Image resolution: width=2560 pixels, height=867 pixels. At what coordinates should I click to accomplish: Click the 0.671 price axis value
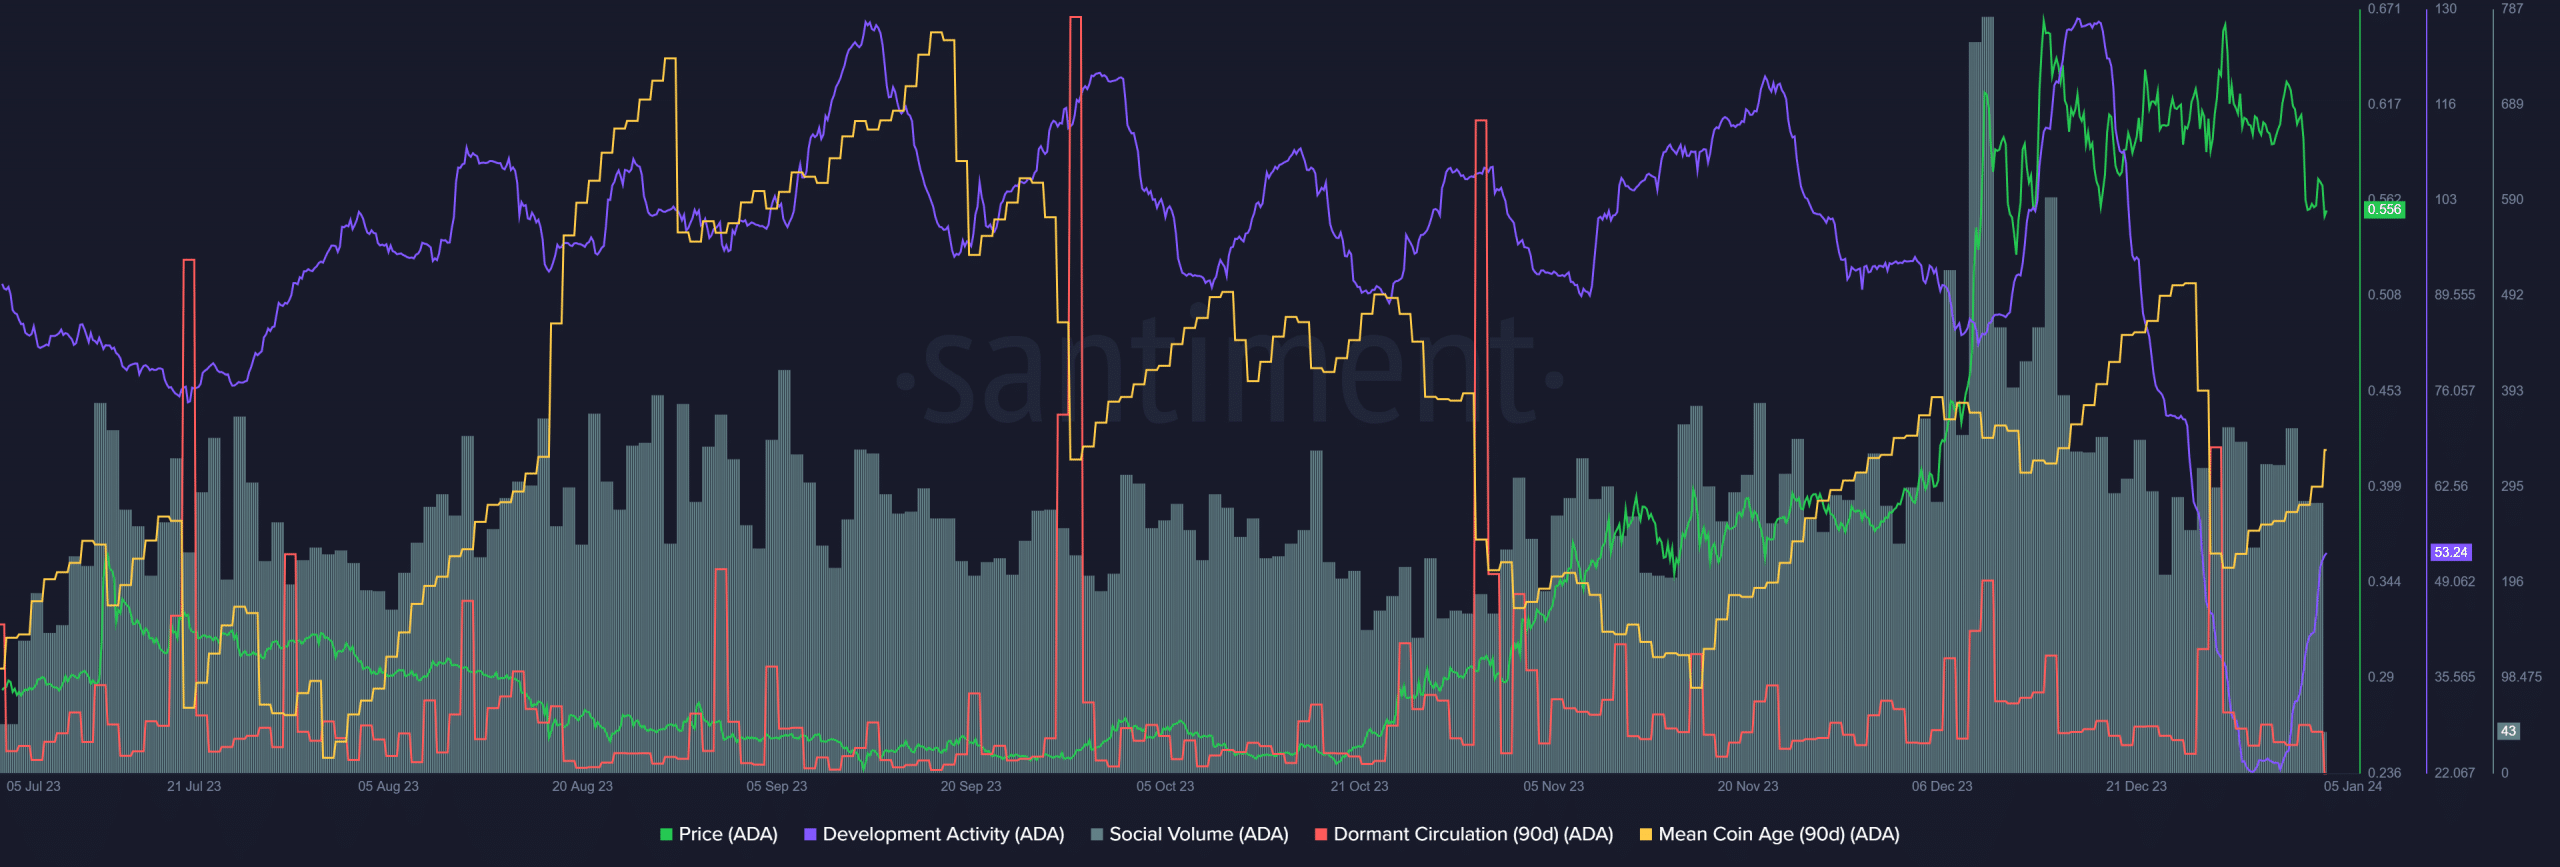tap(2384, 8)
